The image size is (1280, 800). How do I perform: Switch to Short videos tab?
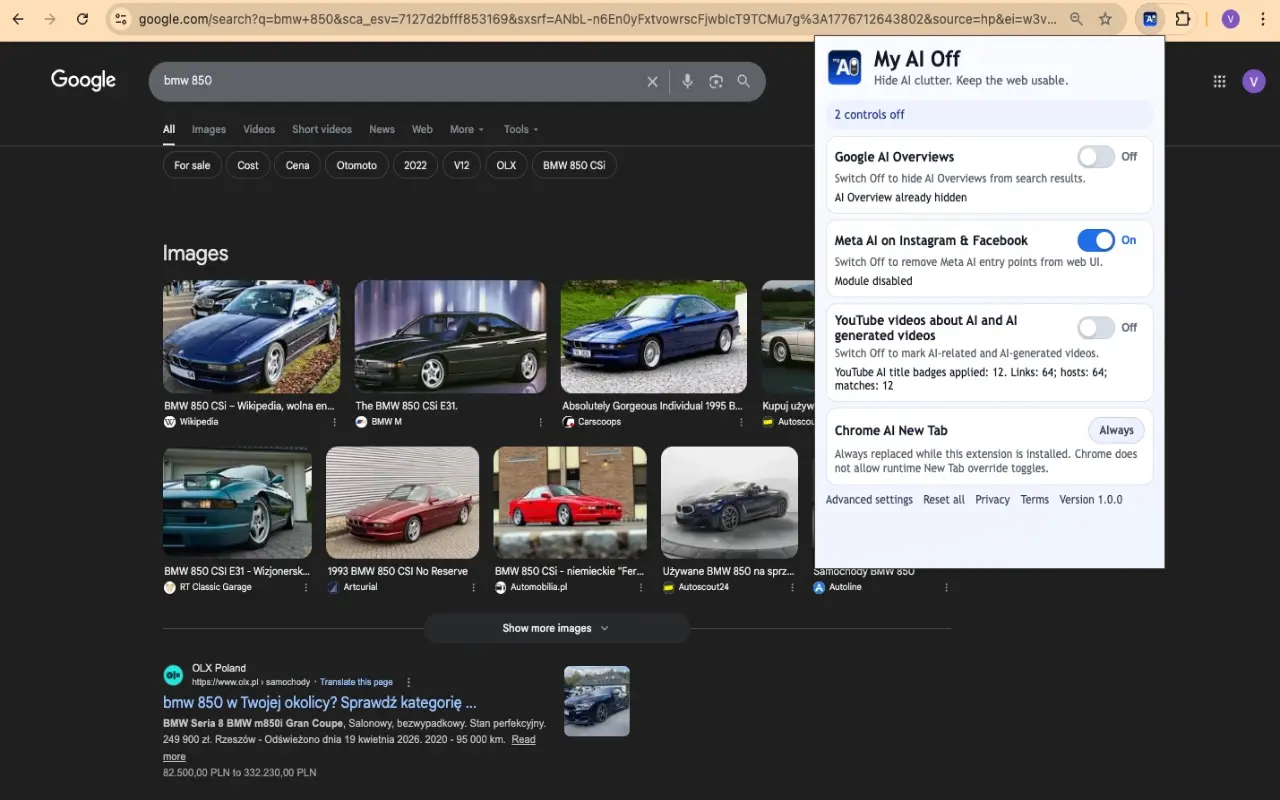click(322, 129)
